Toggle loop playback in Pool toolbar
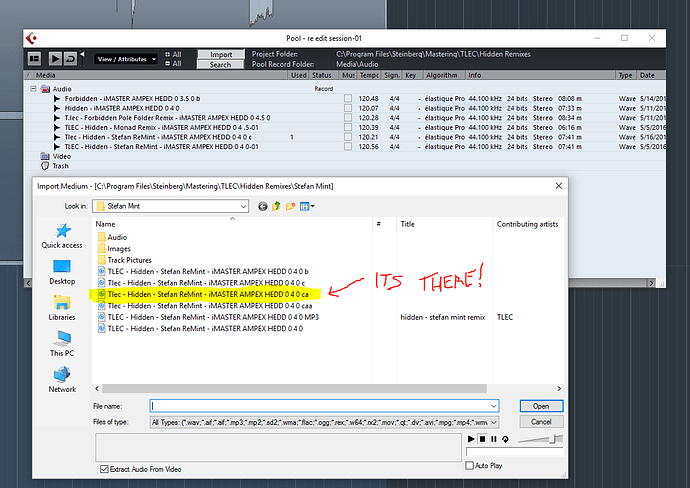690x488 pixels. click(70, 59)
